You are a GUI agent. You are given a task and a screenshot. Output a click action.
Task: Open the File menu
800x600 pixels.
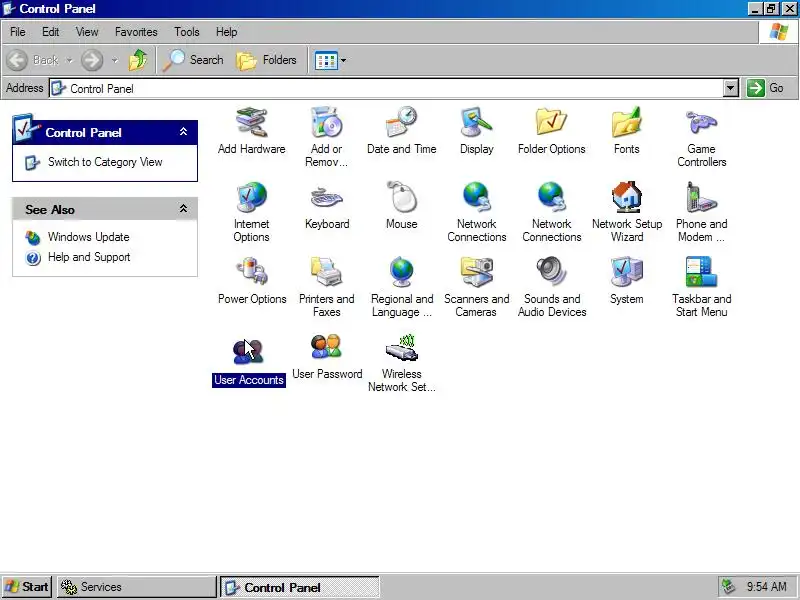17,32
